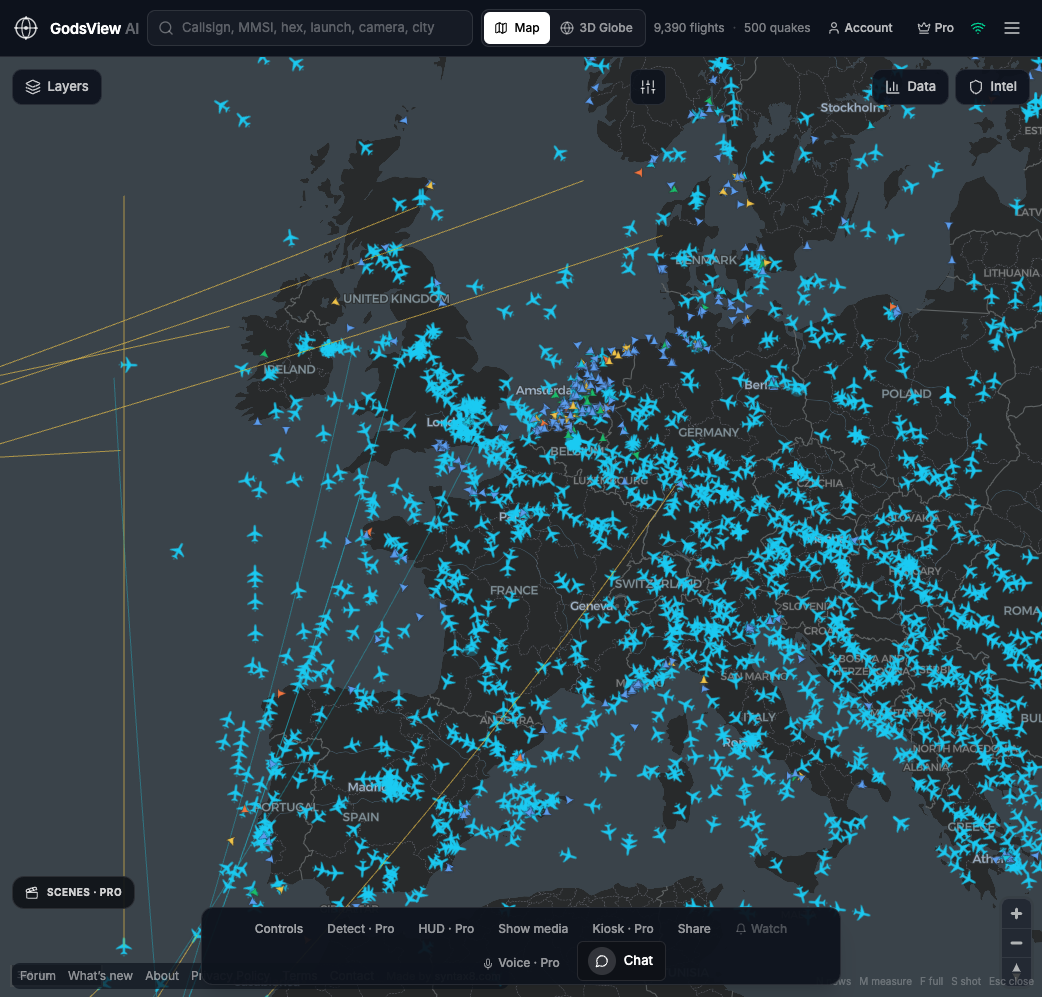Click the FRANCE map label
Image resolution: width=1042 pixels, height=997 pixels.
pyautogui.click(x=514, y=590)
